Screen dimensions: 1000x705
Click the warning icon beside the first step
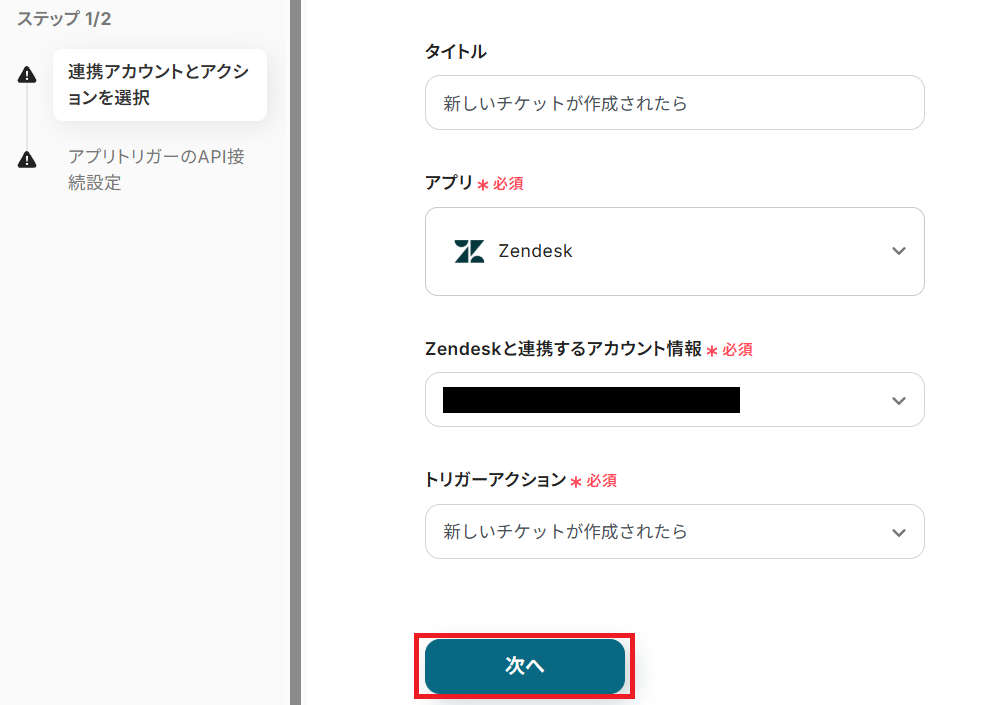click(x=27, y=74)
